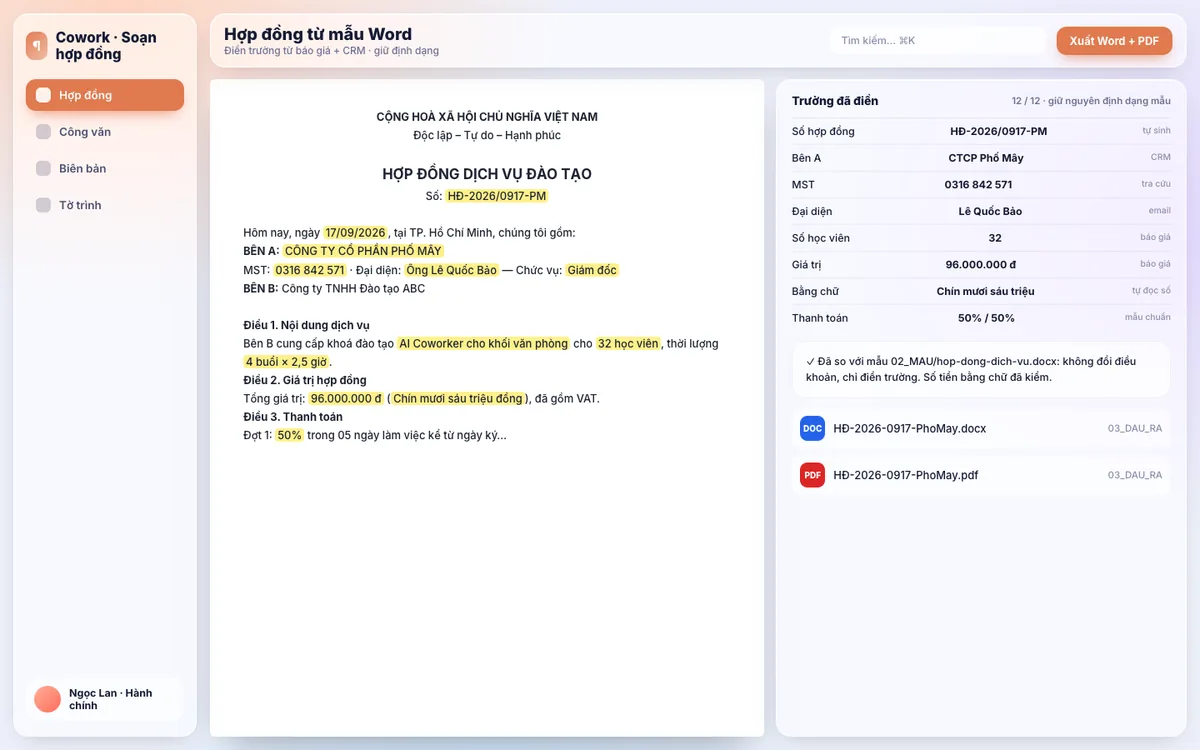Click the tự đọc số source tag

(x=1151, y=291)
